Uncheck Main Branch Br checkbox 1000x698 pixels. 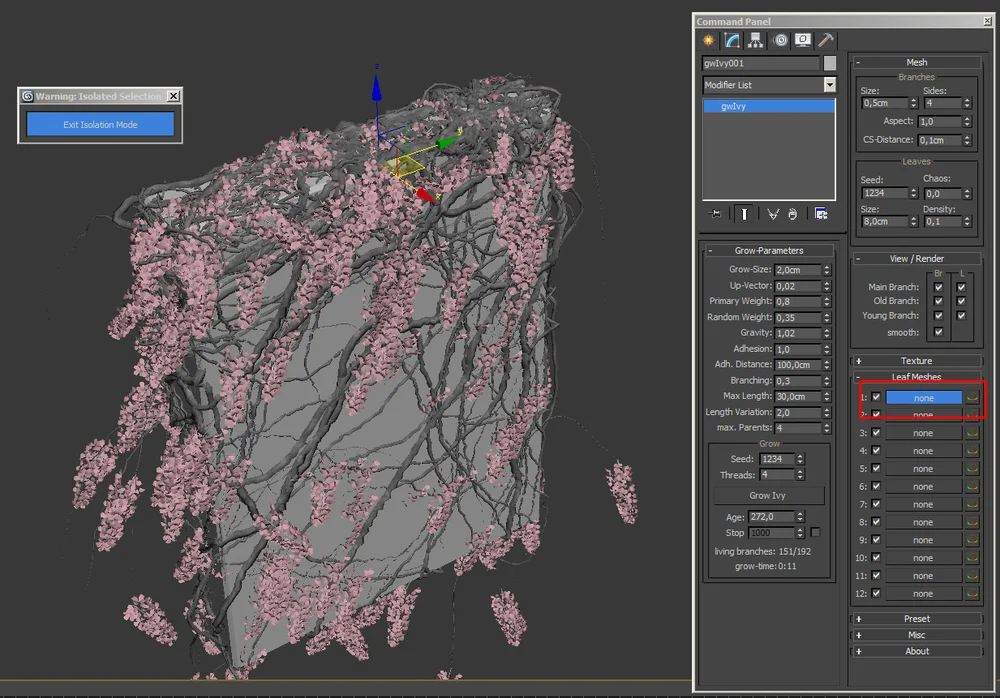coord(938,287)
